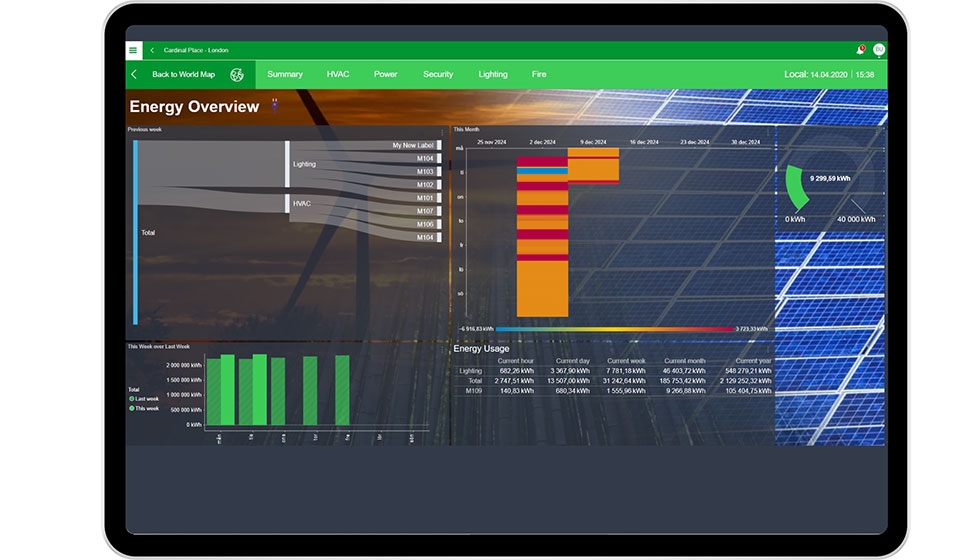Click the BU user avatar icon
The width and height of the screenshot is (980, 560).
[x=879, y=49]
